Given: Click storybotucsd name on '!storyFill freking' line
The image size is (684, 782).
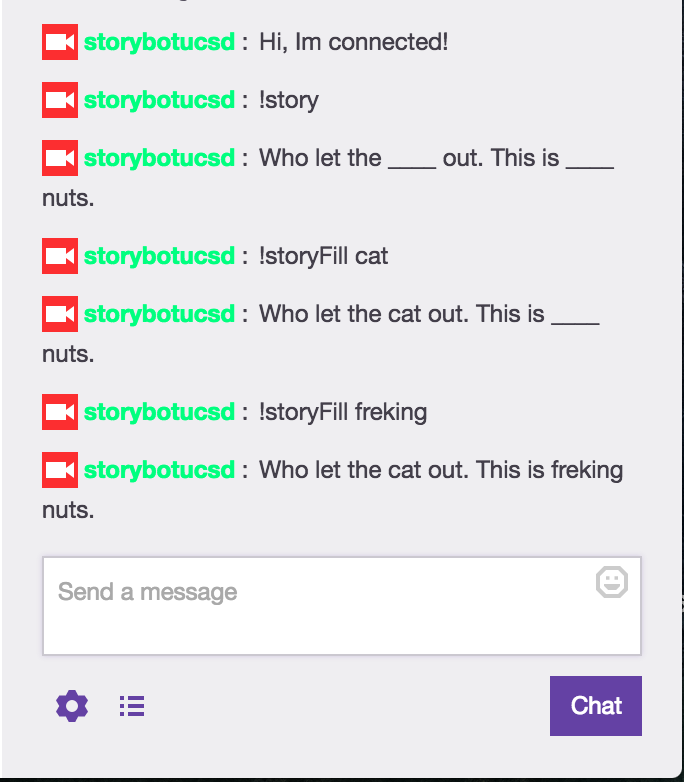Looking at the screenshot, I should click(x=159, y=412).
